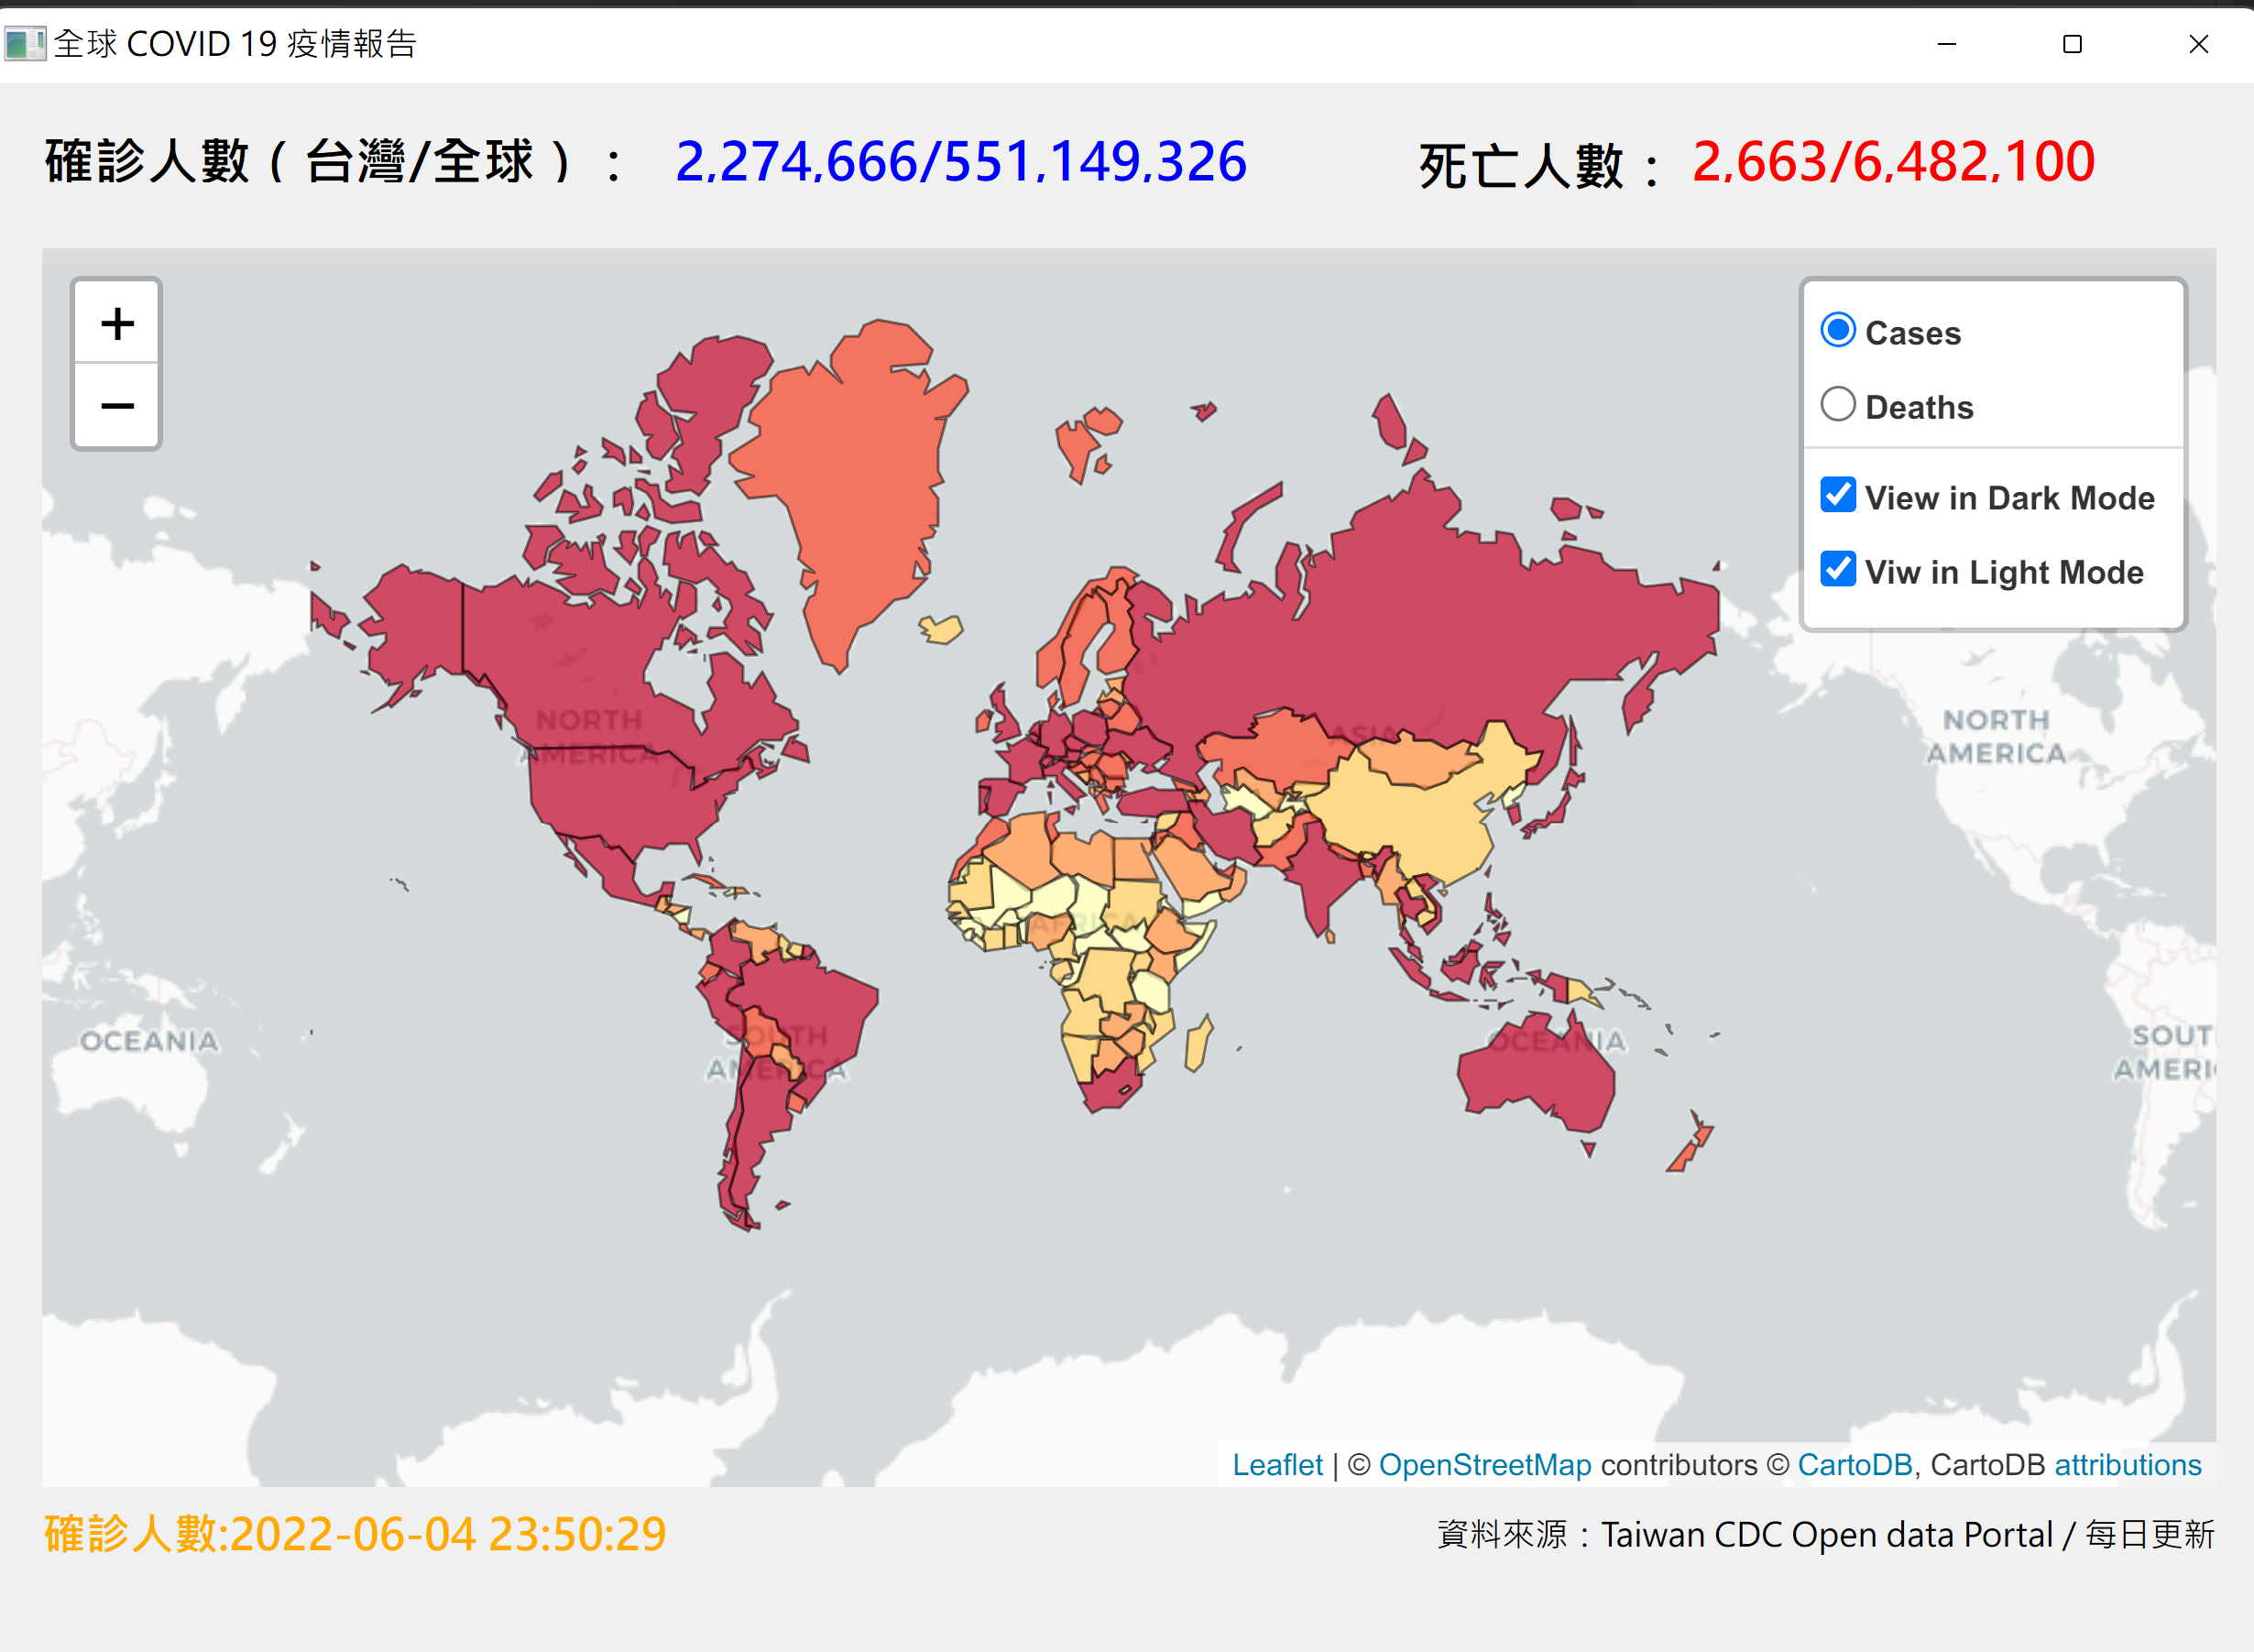The height and width of the screenshot is (1652, 2254).
Task: Click the app icon in title bar
Action: (24, 43)
